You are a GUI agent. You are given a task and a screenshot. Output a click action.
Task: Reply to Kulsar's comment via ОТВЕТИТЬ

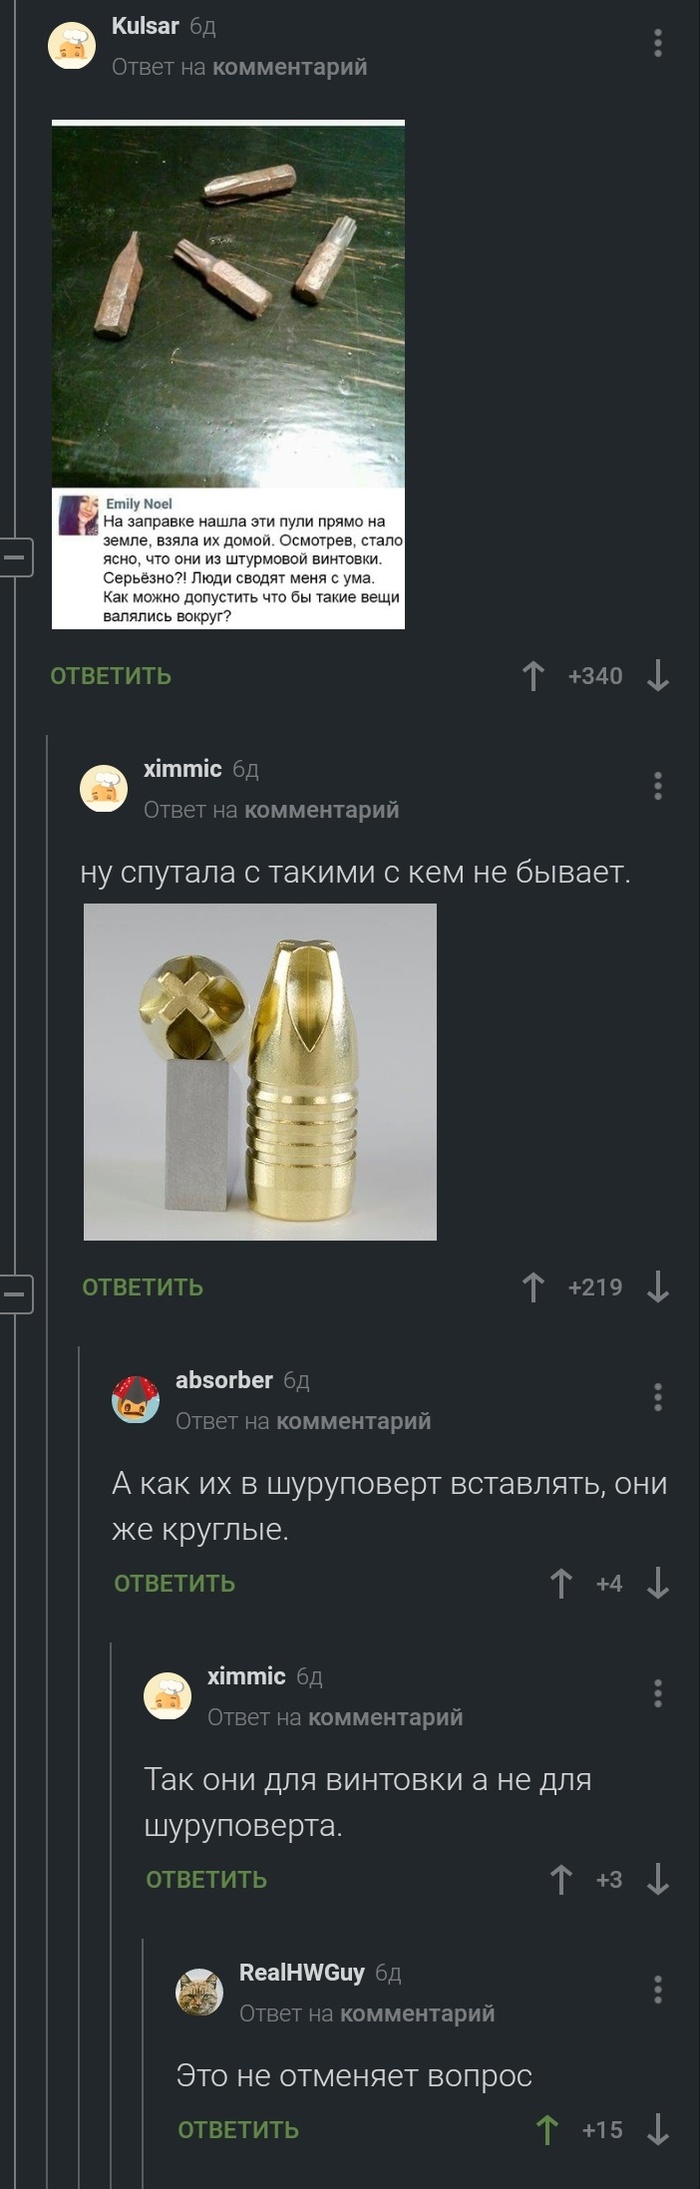(111, 677)
